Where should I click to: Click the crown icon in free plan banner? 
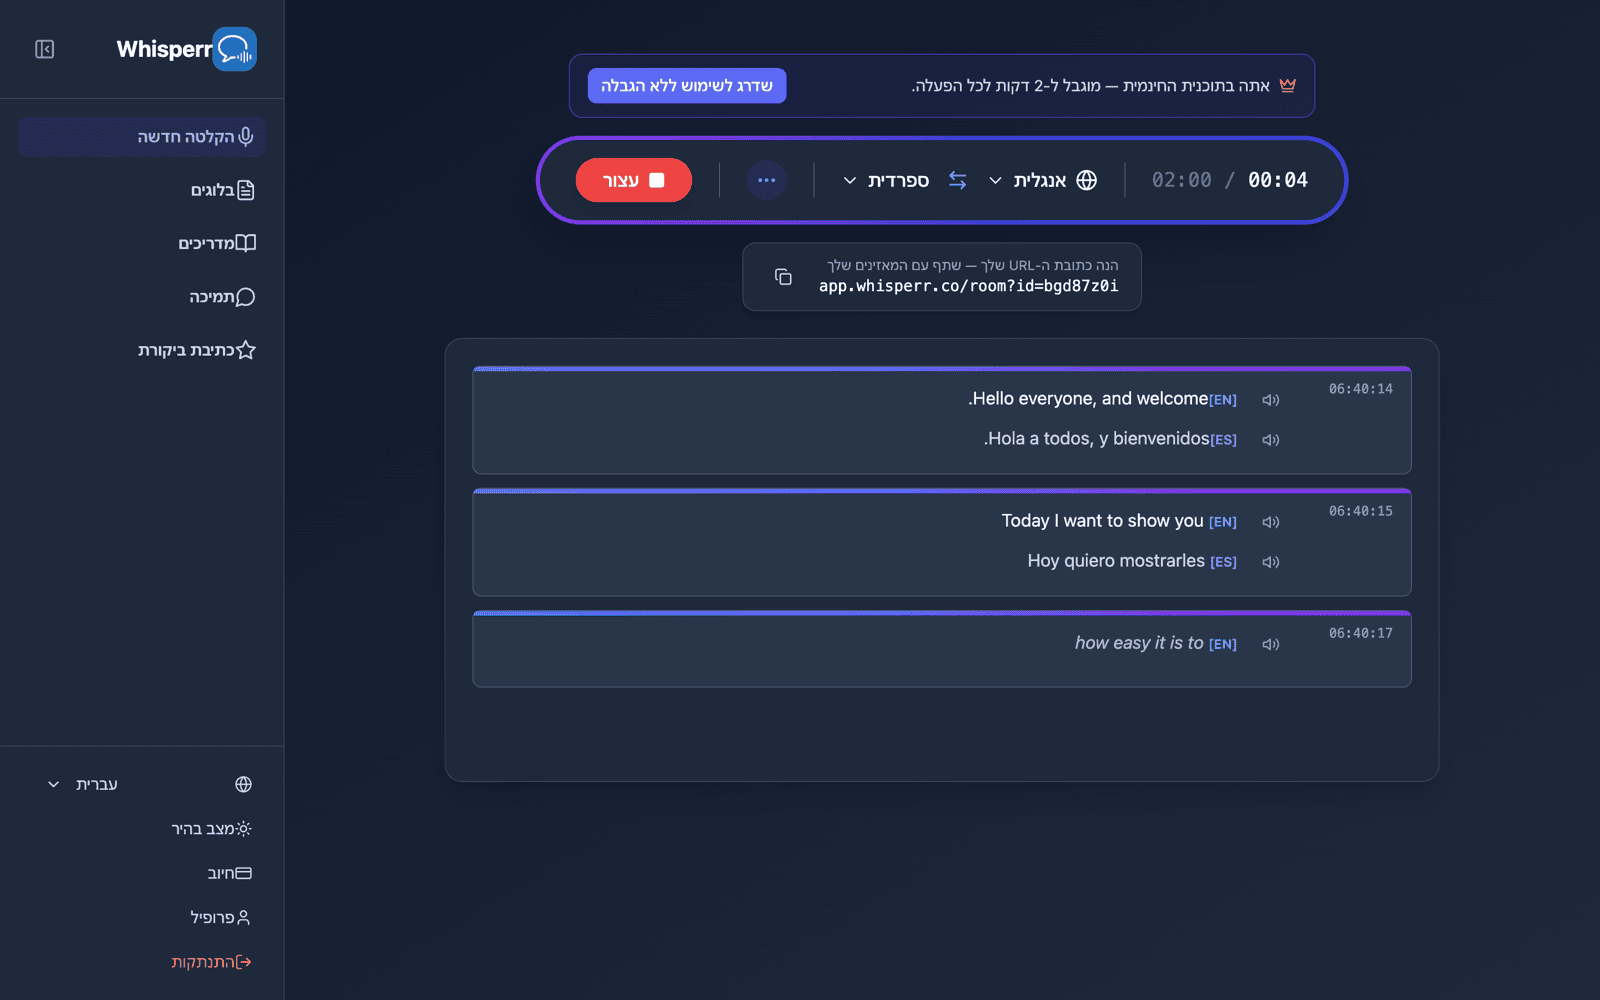pyautogui.click(x=1287, y=85)
